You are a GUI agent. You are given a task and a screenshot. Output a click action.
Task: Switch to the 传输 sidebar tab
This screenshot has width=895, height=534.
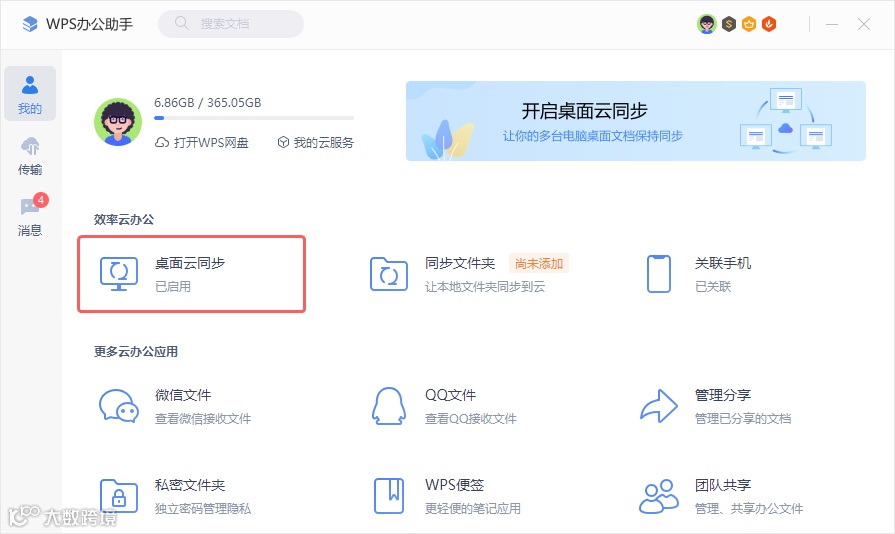[30, 156]
